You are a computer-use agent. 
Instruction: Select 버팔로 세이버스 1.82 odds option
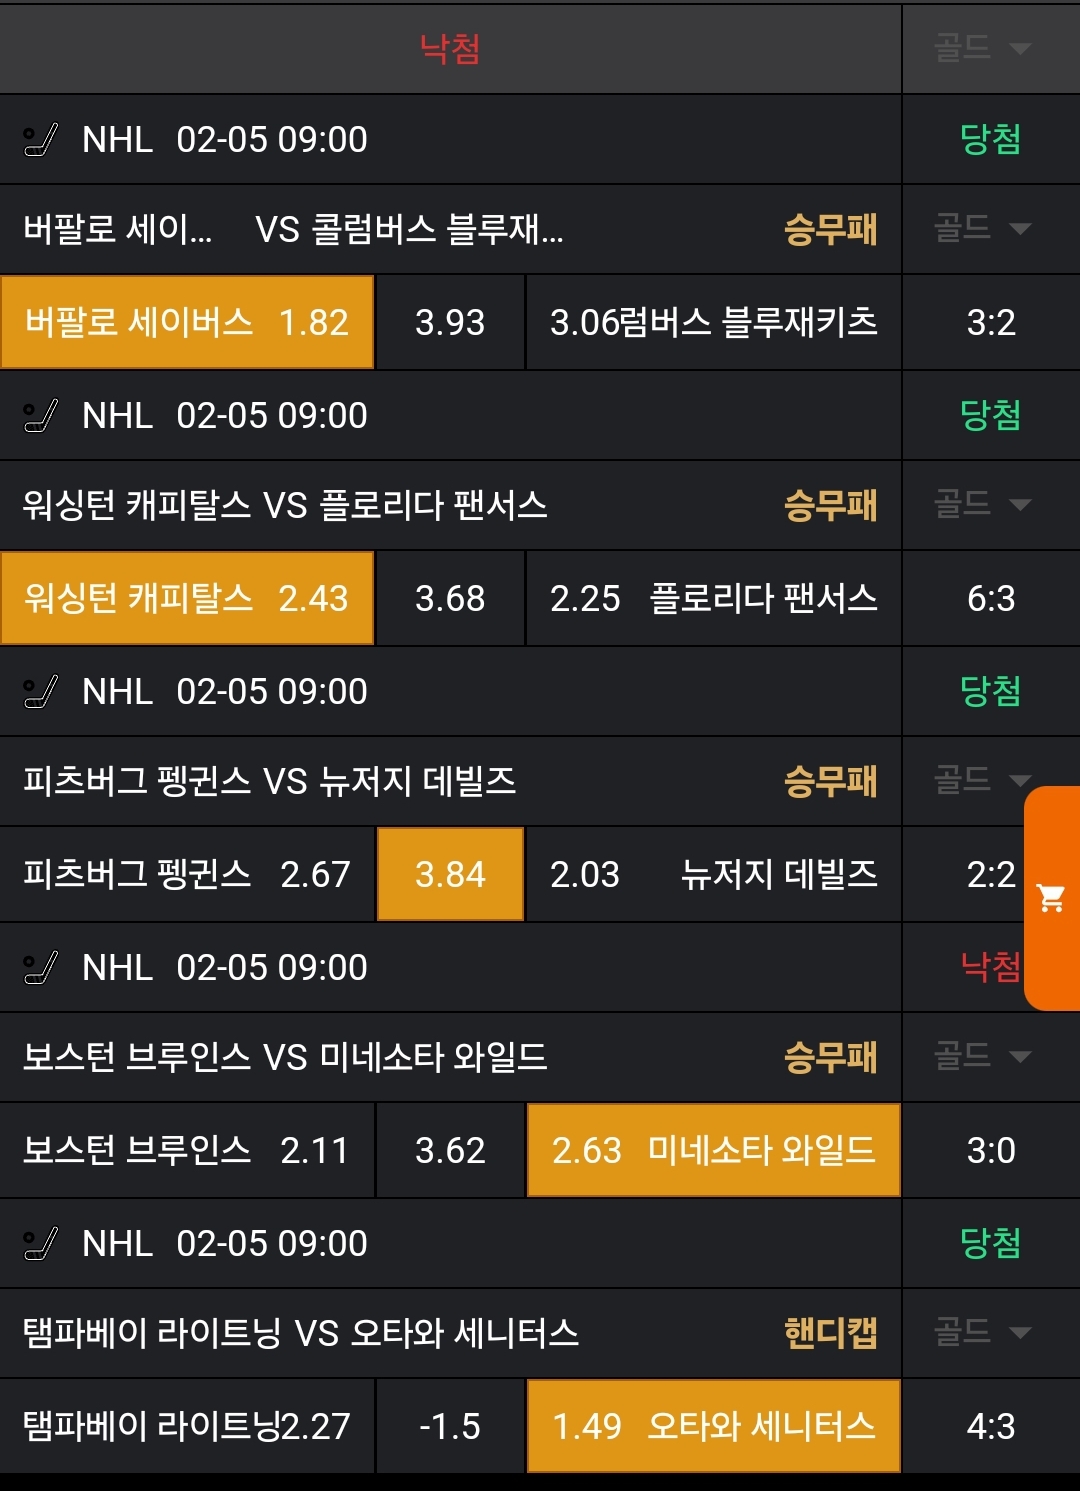coord(187,323)
